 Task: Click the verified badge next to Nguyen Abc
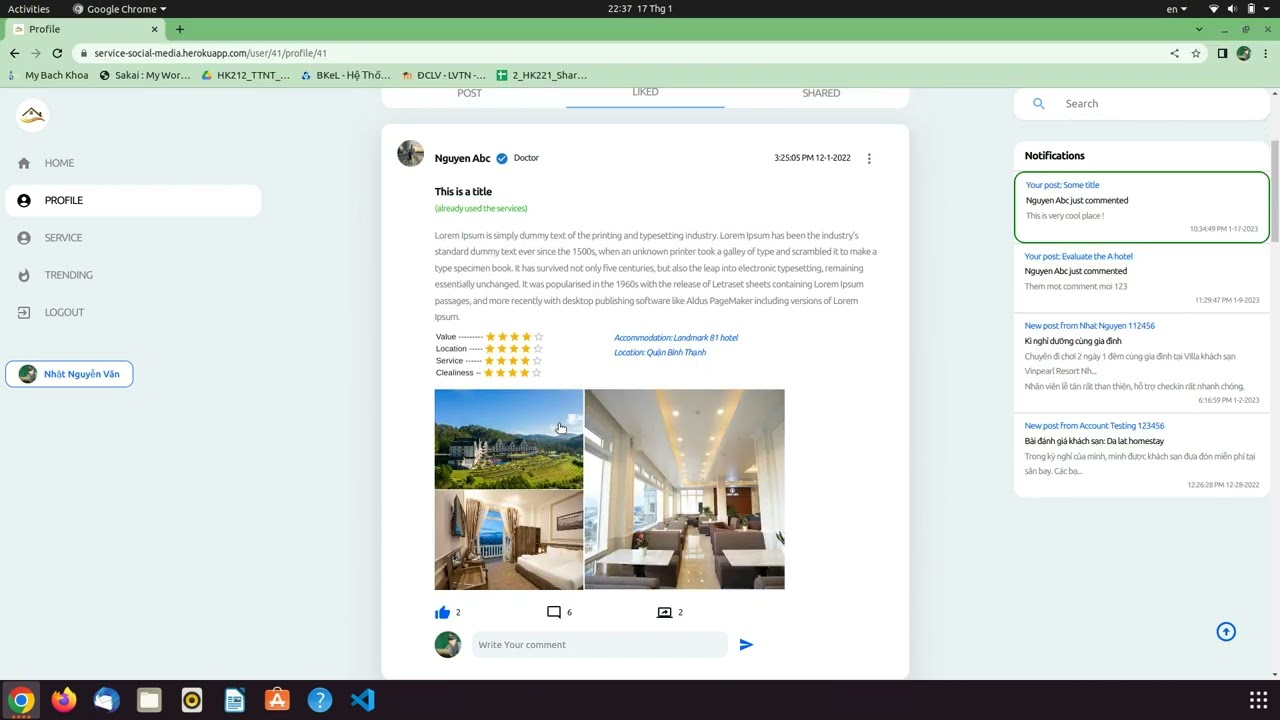point(502,158)
